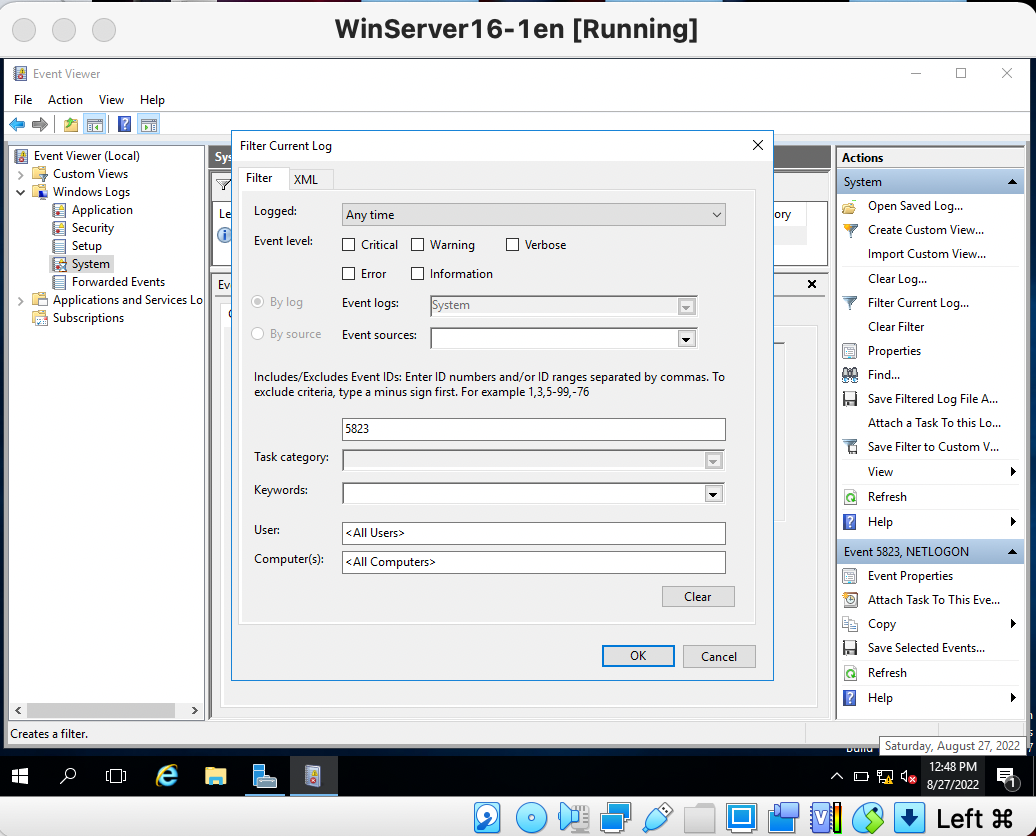Image resolution: width=1036 pixels, height=836 pixels.
Task: Check the Critical event level box
Action: pos(349,245)
